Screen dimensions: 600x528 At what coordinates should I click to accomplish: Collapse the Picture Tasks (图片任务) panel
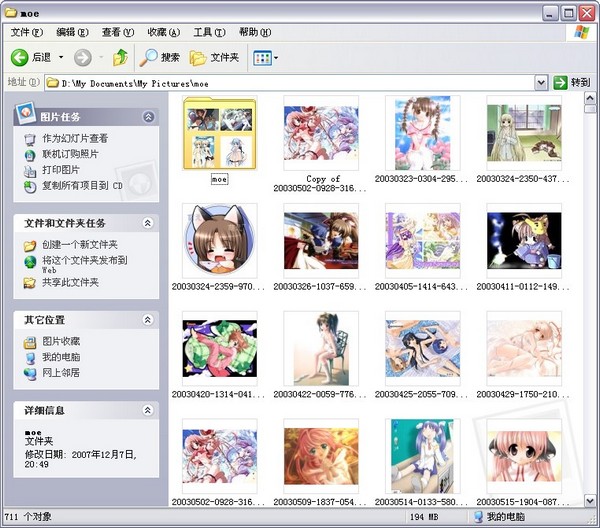pos(148,117)
